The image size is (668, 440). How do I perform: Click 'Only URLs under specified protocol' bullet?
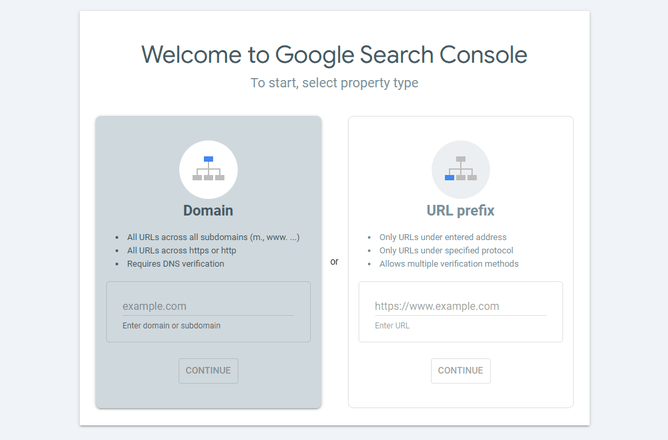(x=447, y=250)
